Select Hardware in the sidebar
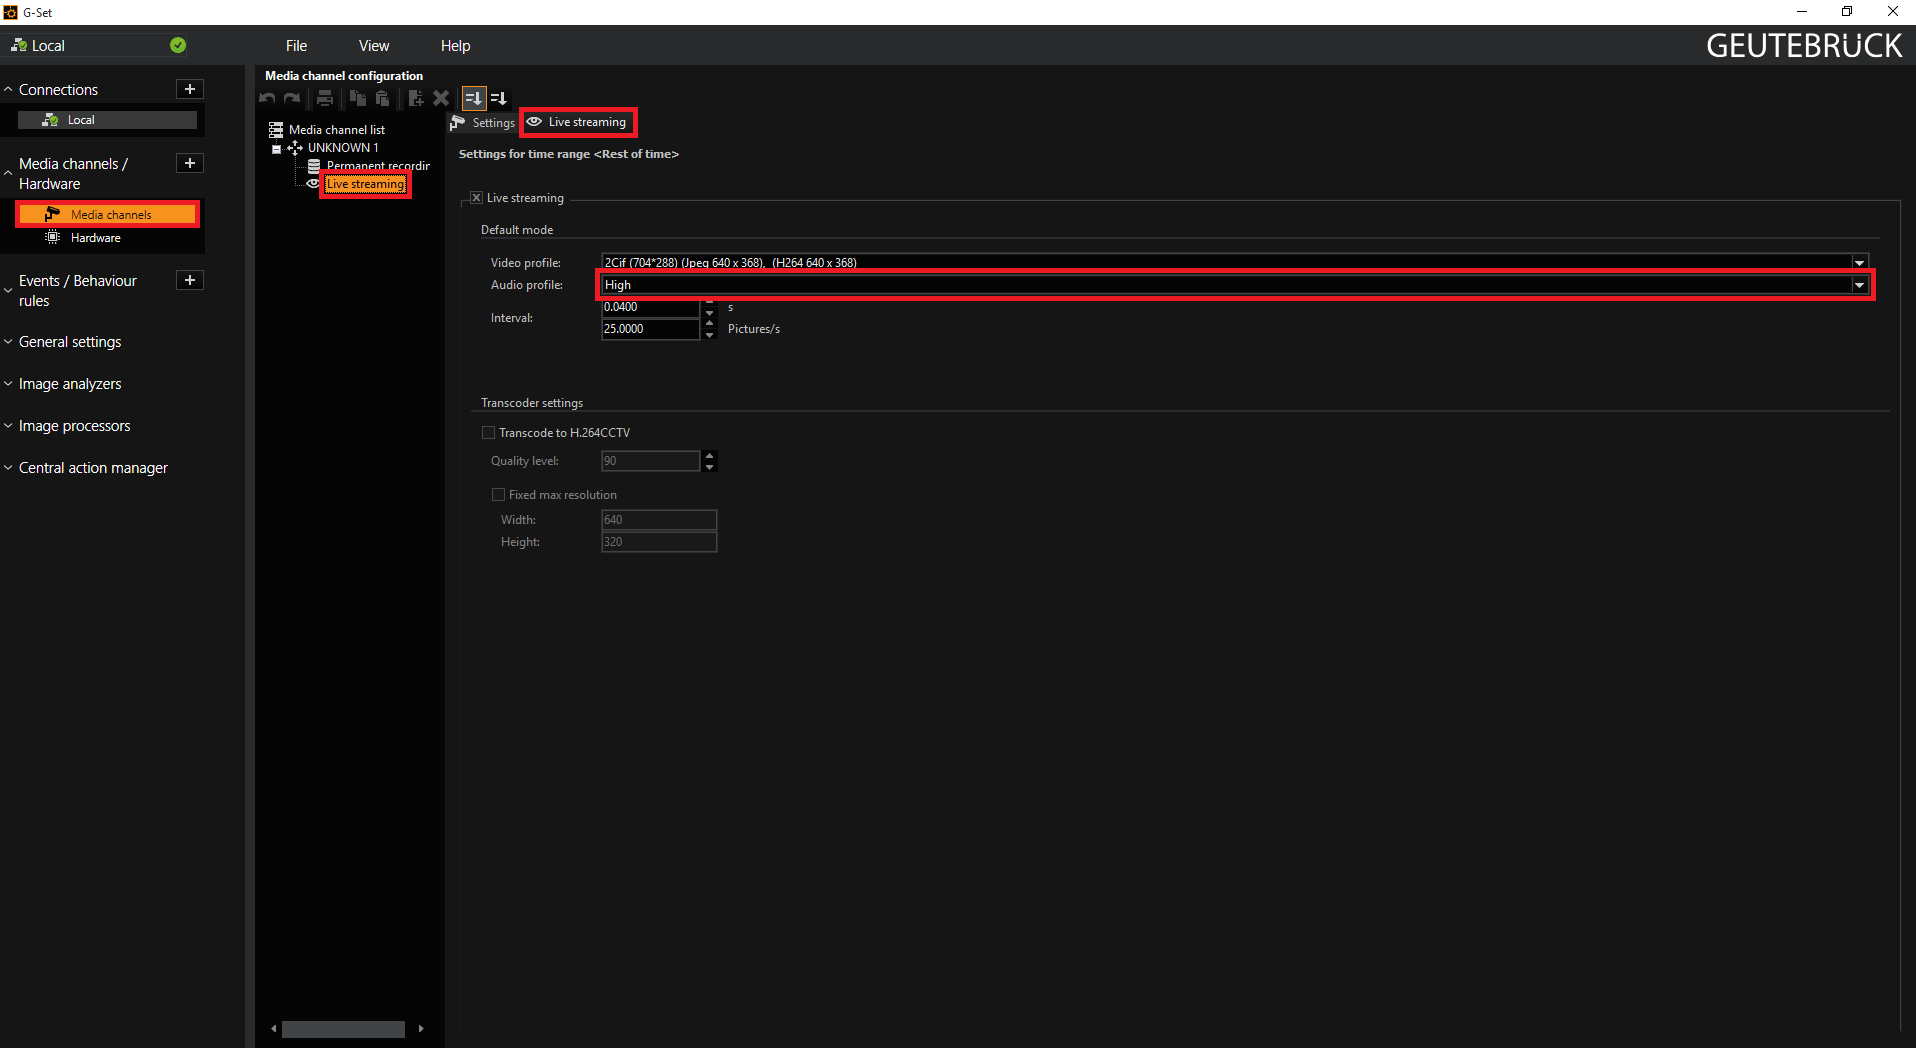Screen dimensions: 1916x1048 pos(95,238)
